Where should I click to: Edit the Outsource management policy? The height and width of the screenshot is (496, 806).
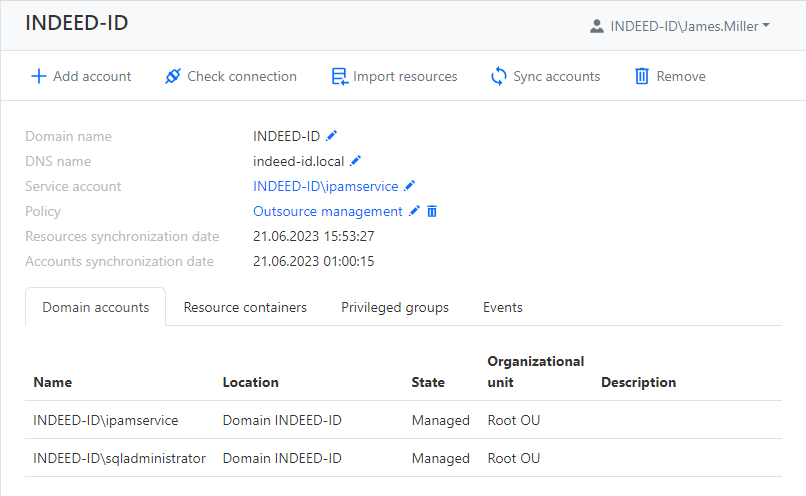414,211
